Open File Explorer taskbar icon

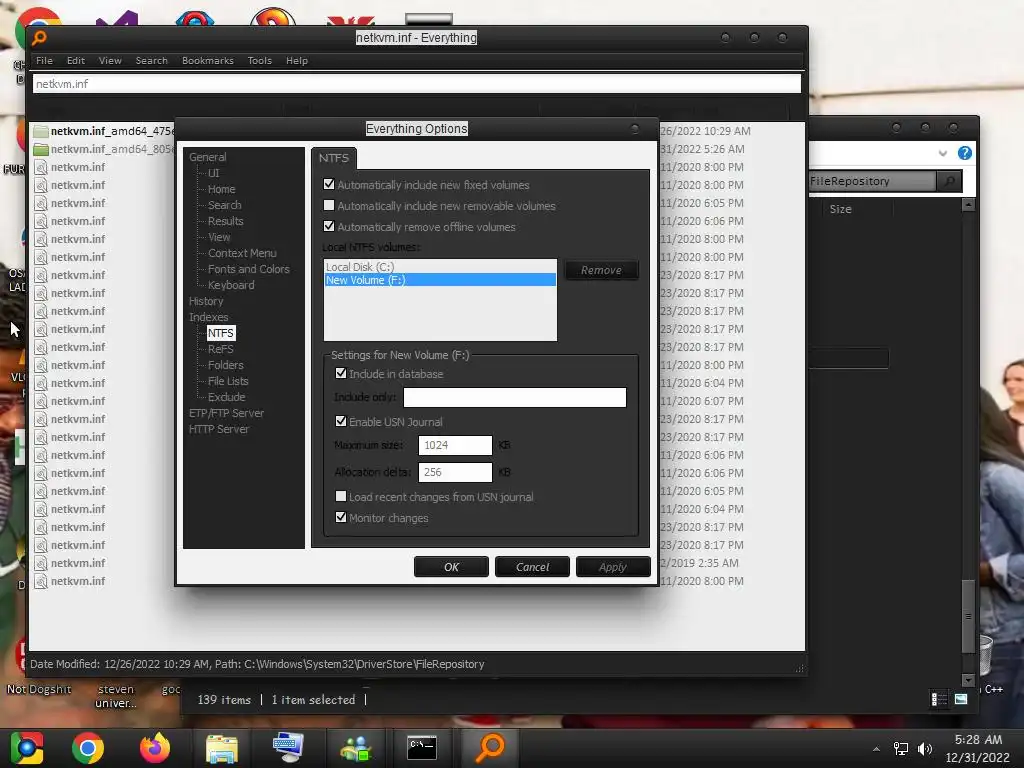(x=222, y=748)
